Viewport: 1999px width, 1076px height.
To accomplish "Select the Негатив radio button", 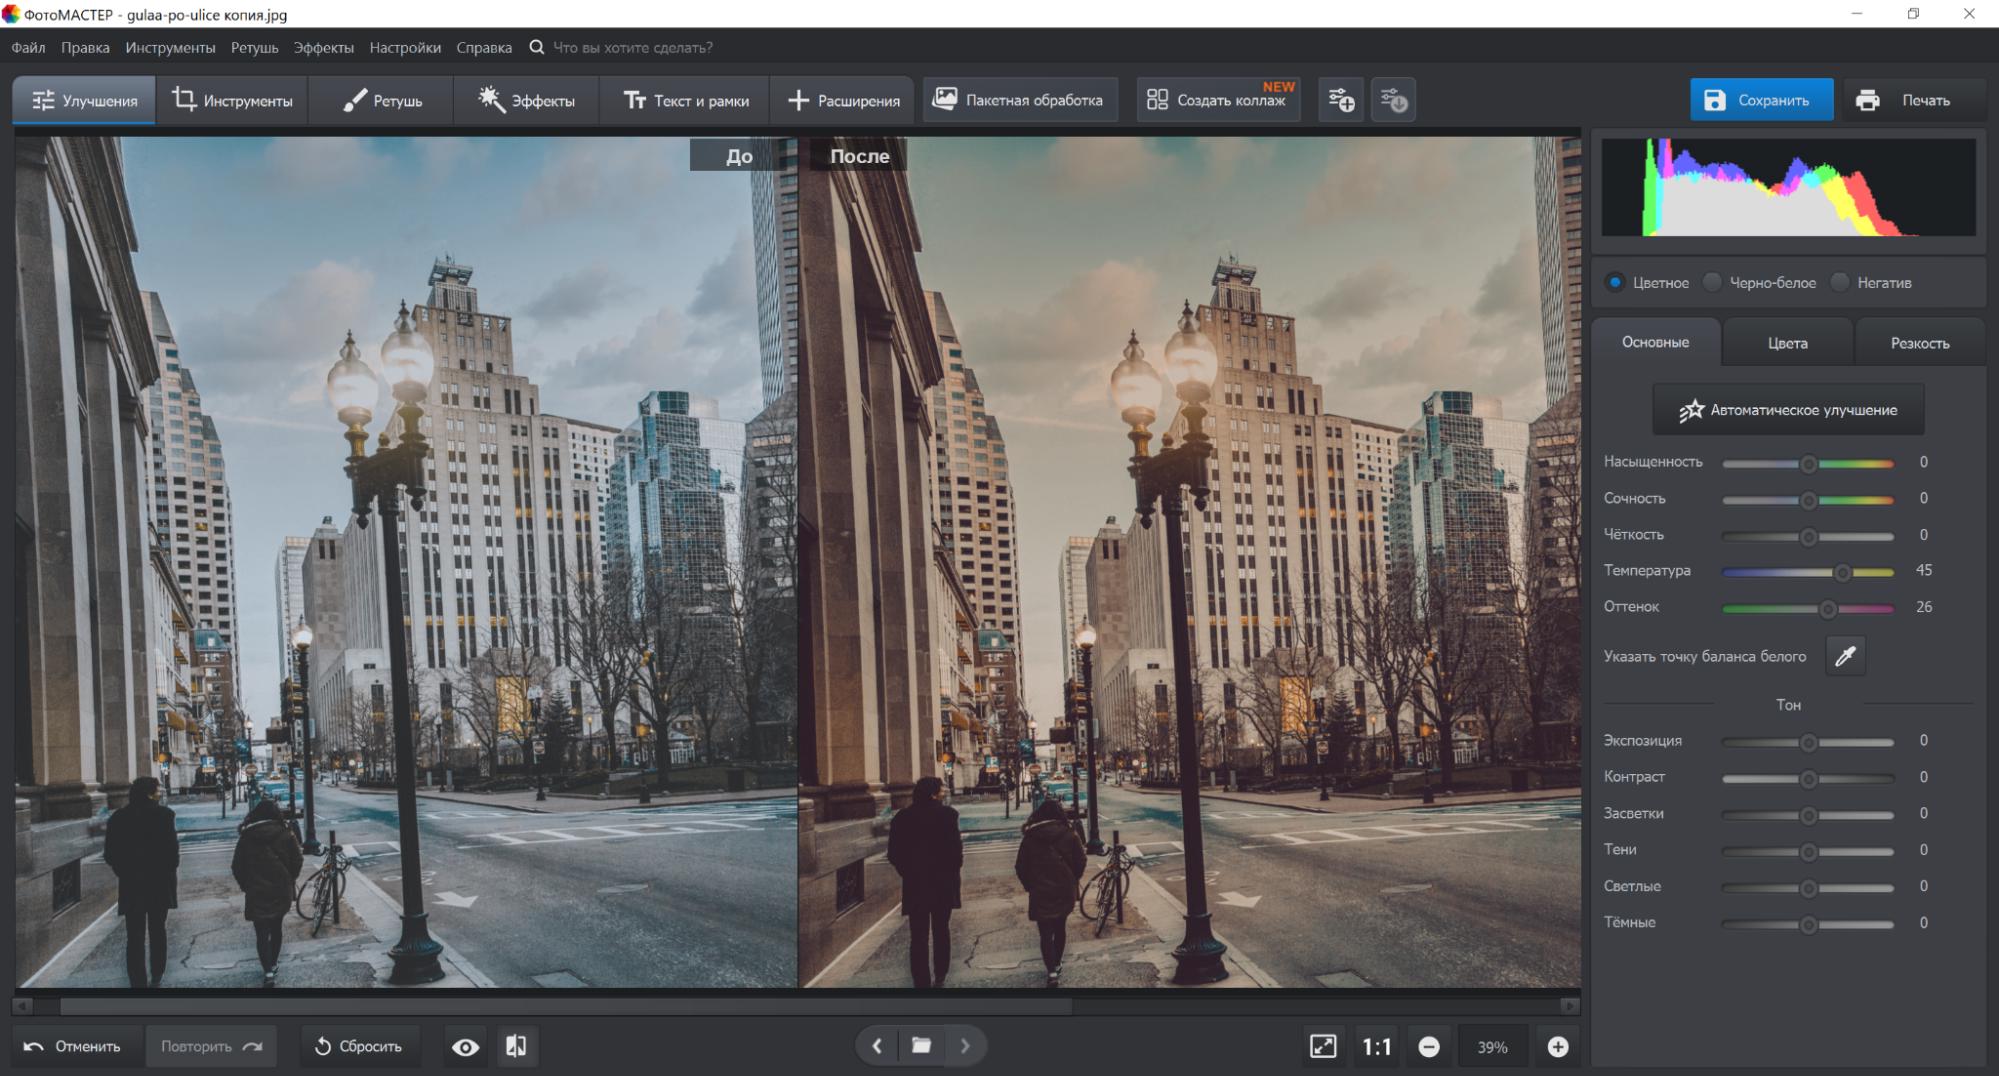I will click(x=1840, y=283).
